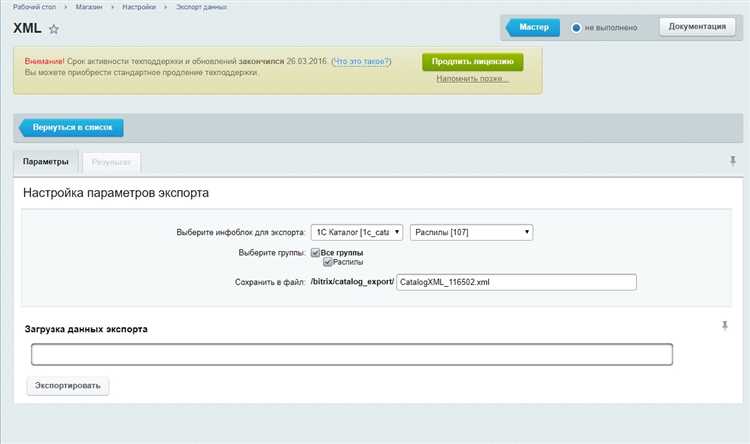Go to 'Экспорт данных' breadcrumb
Screen dimensions: 750x444
point(201,7)
